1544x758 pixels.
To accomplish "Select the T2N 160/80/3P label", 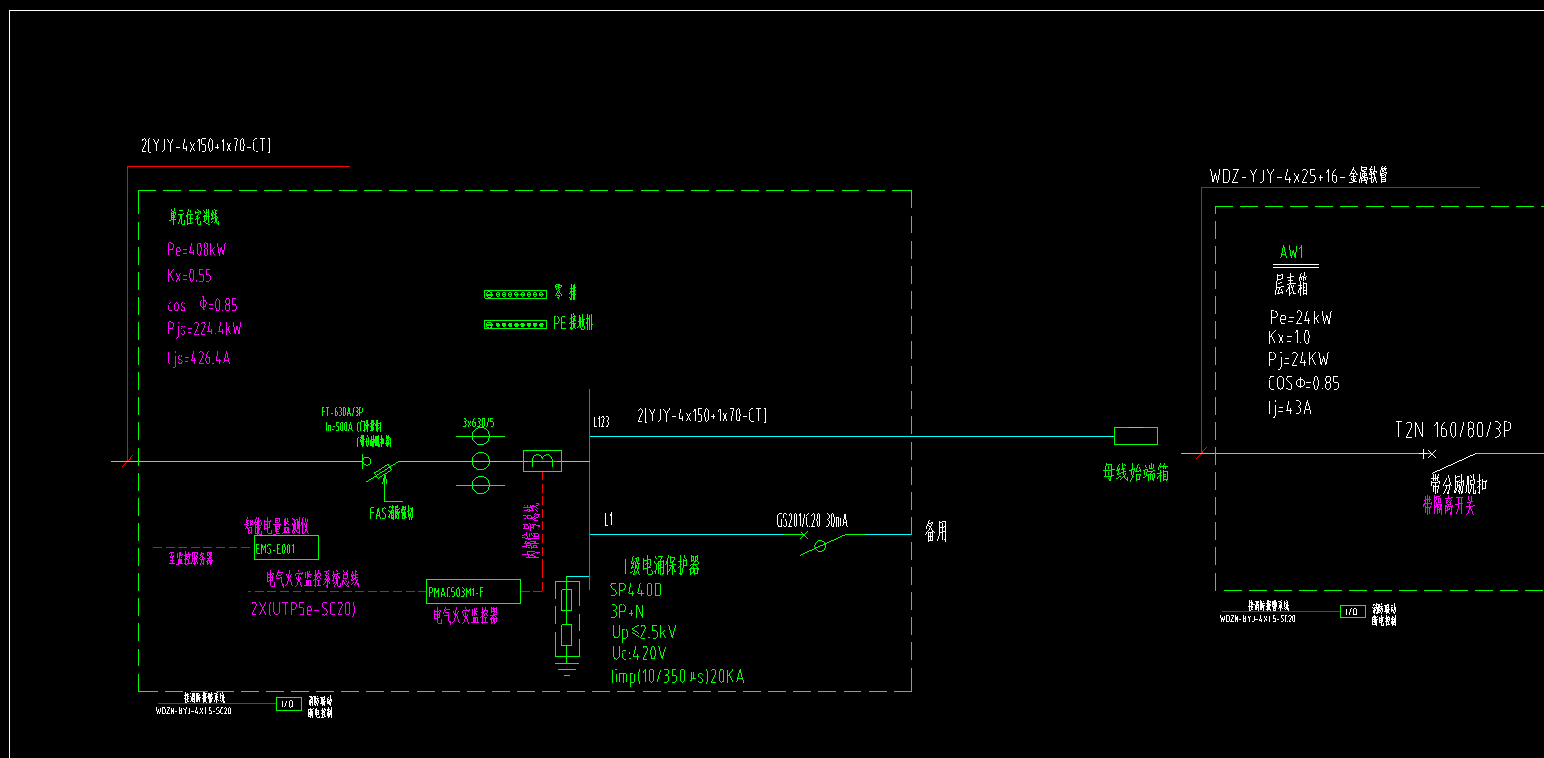I will (x=1453, y=430).
